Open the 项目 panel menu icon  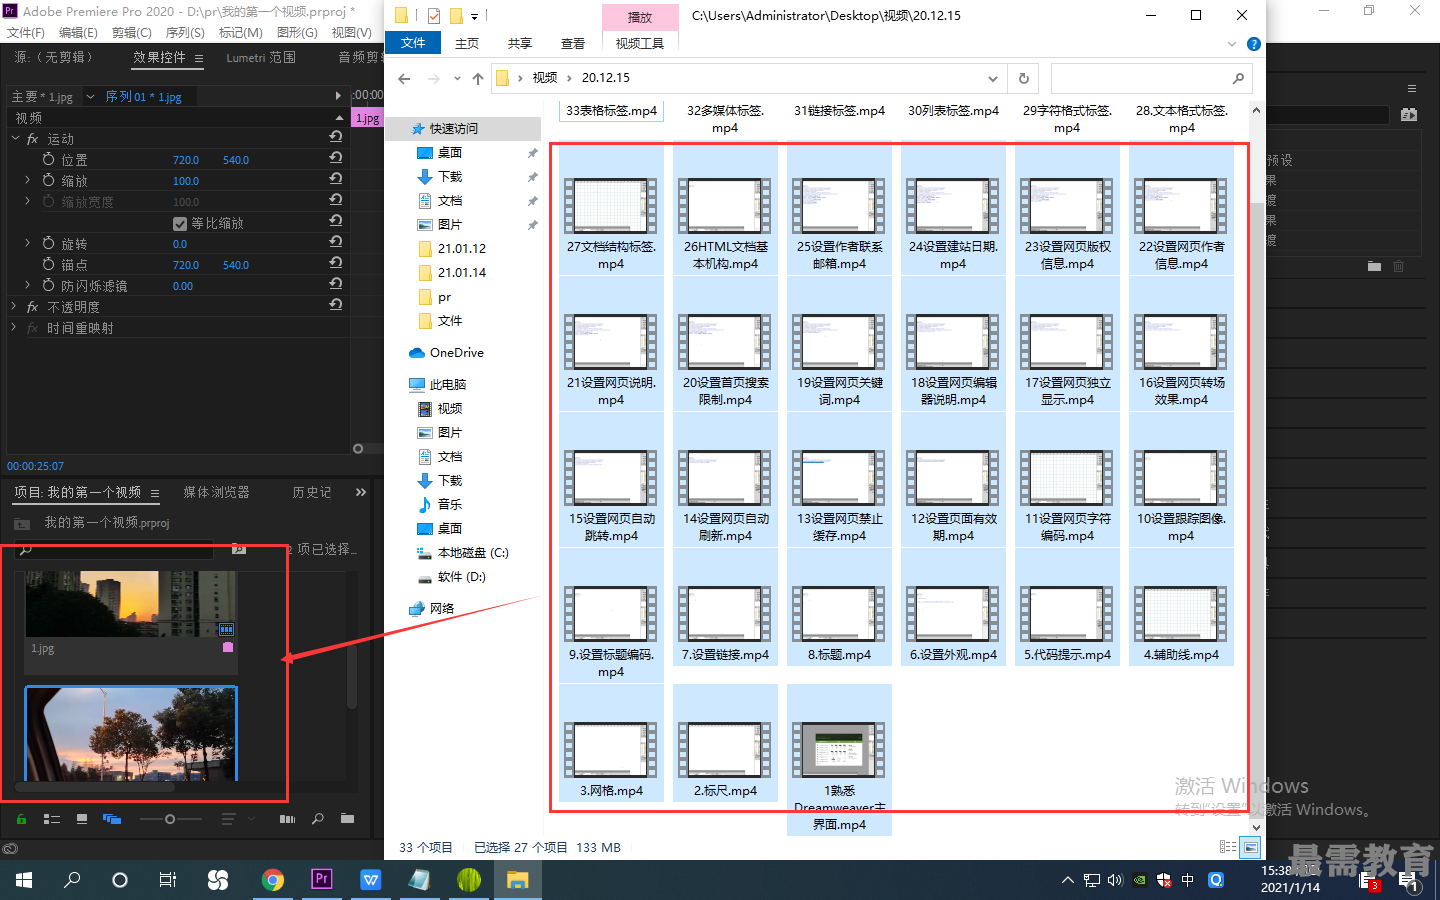coord(155,493)
